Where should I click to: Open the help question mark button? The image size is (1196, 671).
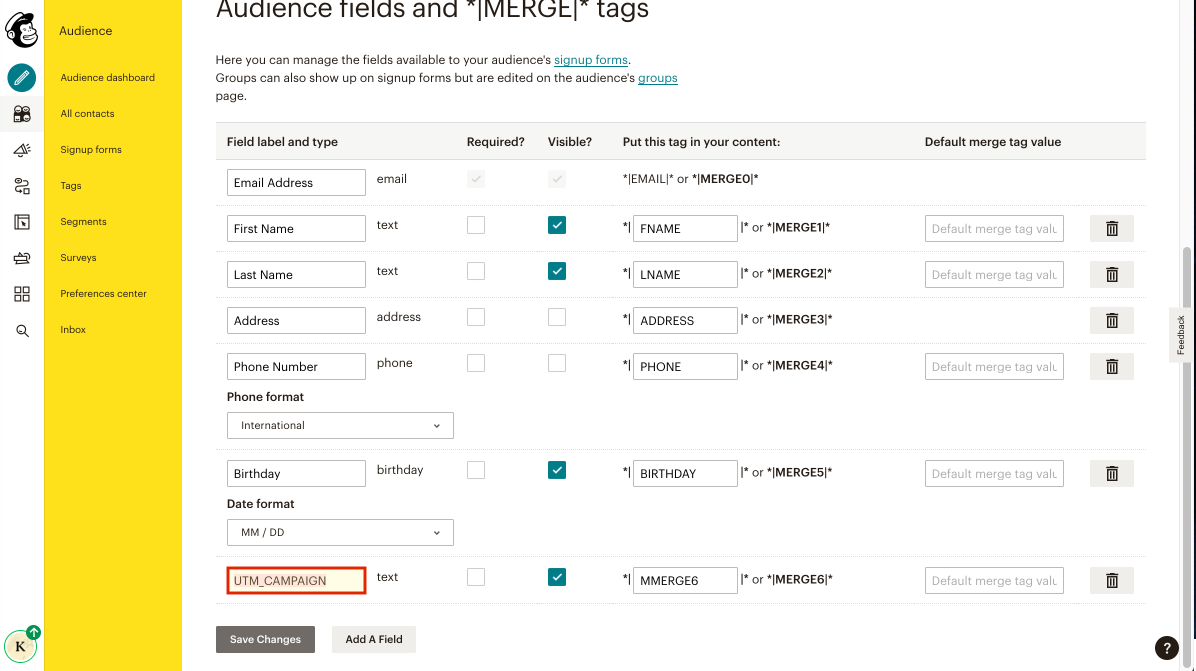1166,648
